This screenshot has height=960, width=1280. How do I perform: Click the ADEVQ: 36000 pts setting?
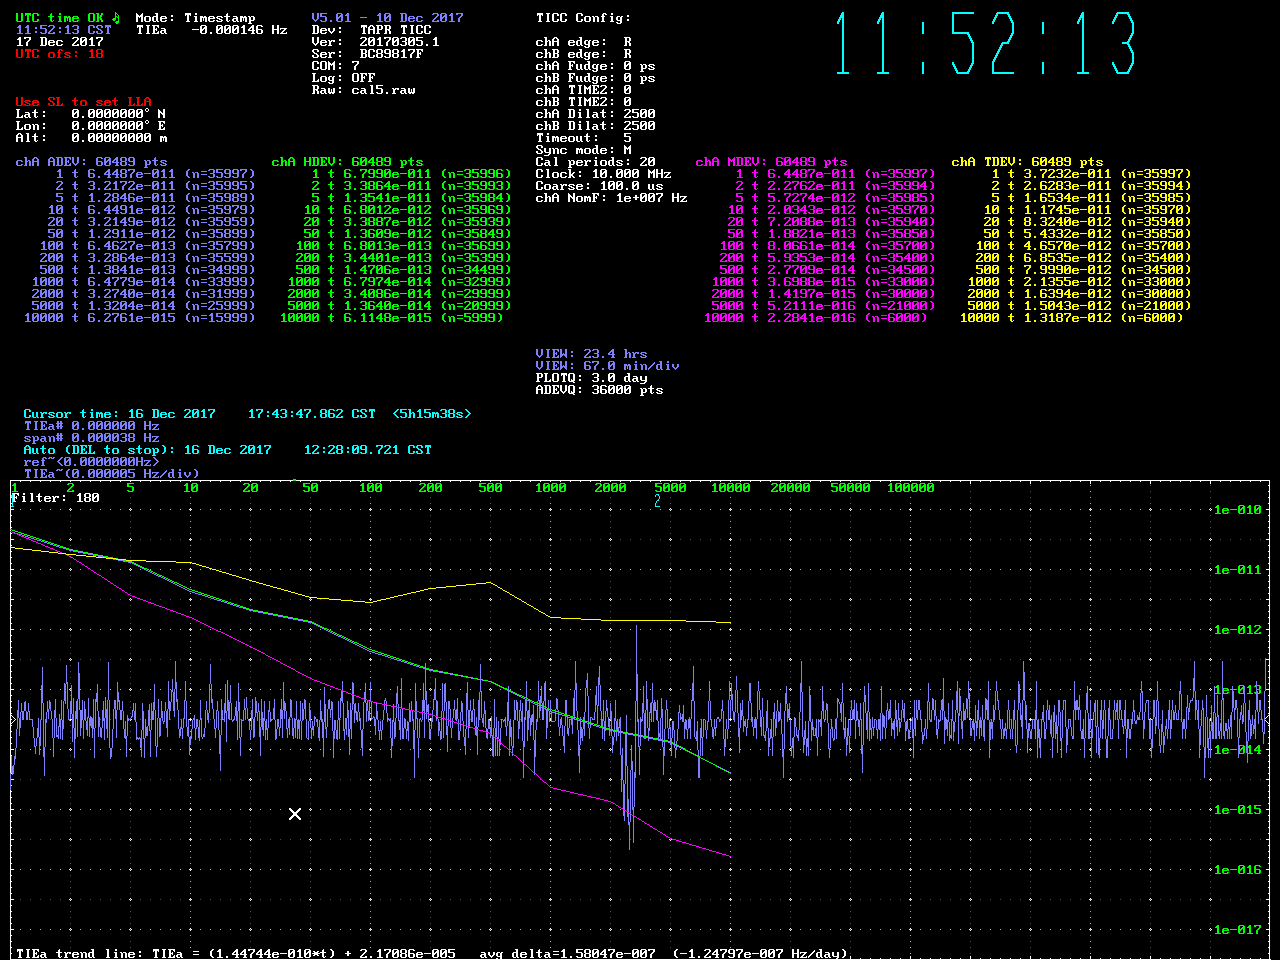tap(599, 390)
